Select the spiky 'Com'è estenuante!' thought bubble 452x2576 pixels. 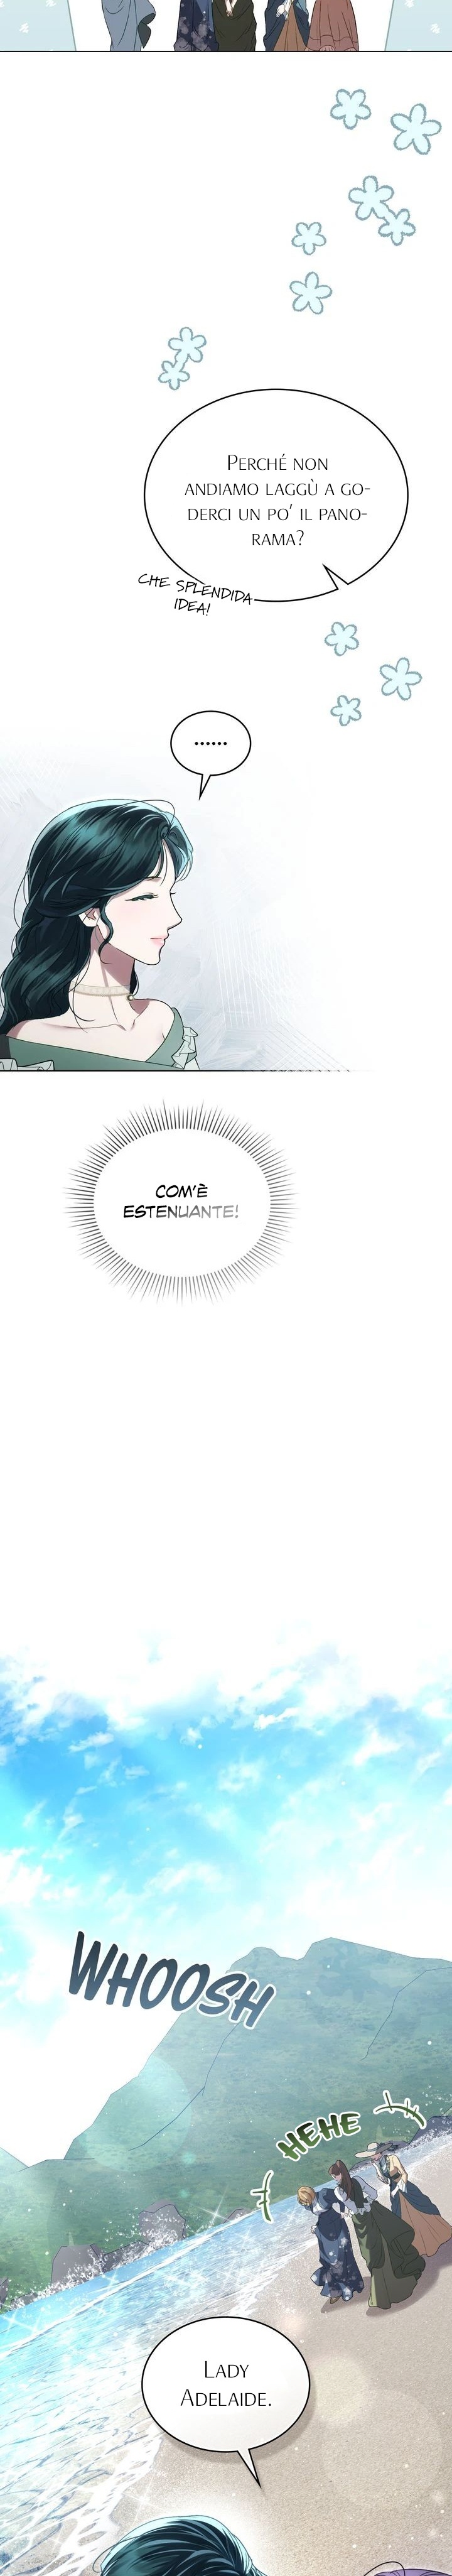(181, 1201)
